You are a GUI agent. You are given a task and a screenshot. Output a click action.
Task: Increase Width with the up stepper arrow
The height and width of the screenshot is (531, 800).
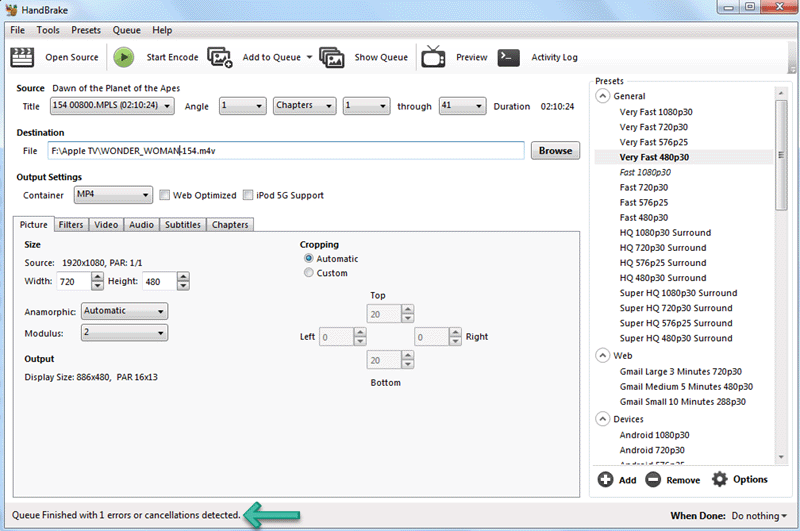pos(97,277)
